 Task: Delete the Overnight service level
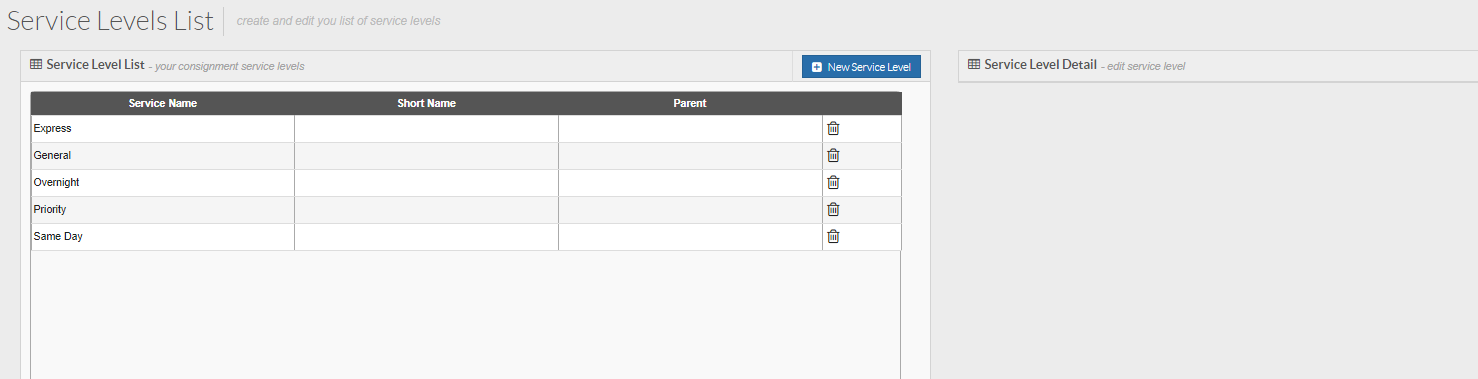[833, 182]
